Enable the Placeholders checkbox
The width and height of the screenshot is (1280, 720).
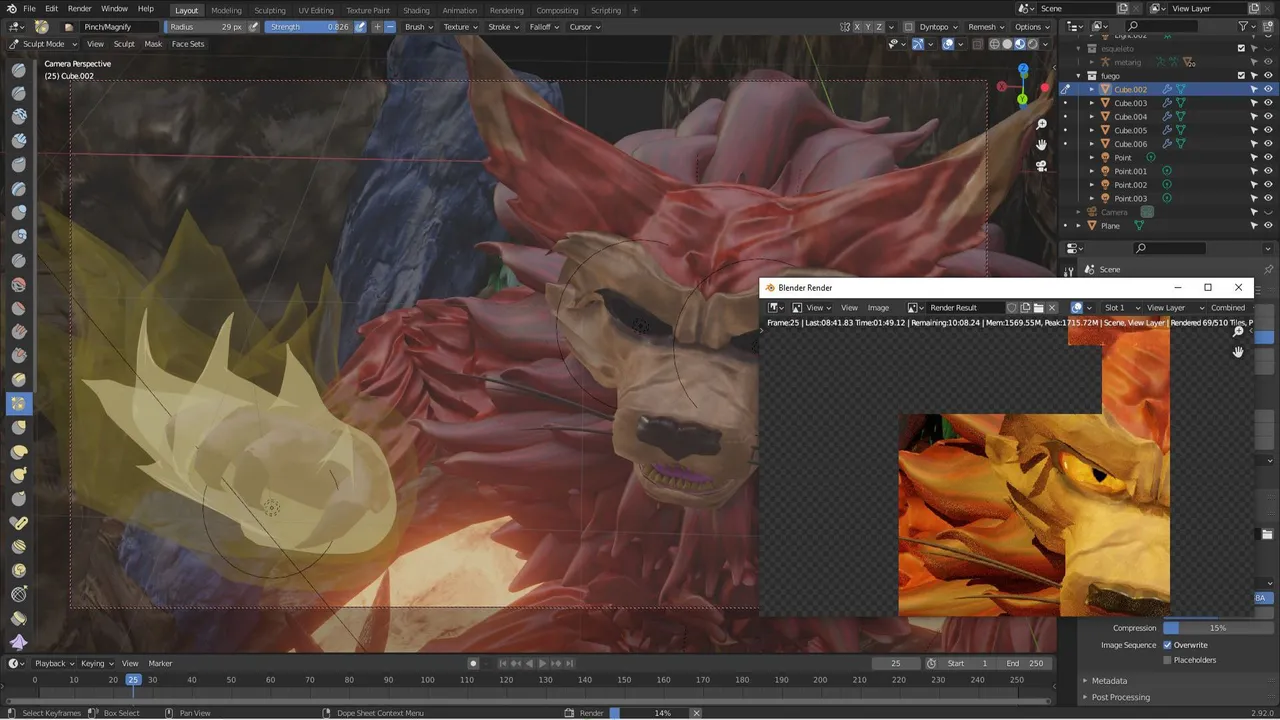point(1167,660)
